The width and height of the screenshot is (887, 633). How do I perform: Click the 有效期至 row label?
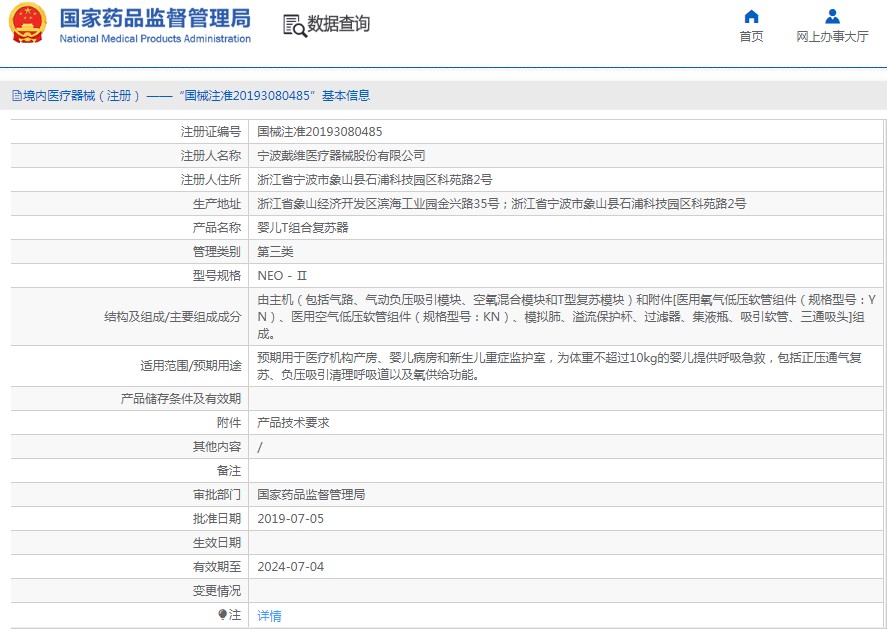pyautogui.click(x=217, y=567)
